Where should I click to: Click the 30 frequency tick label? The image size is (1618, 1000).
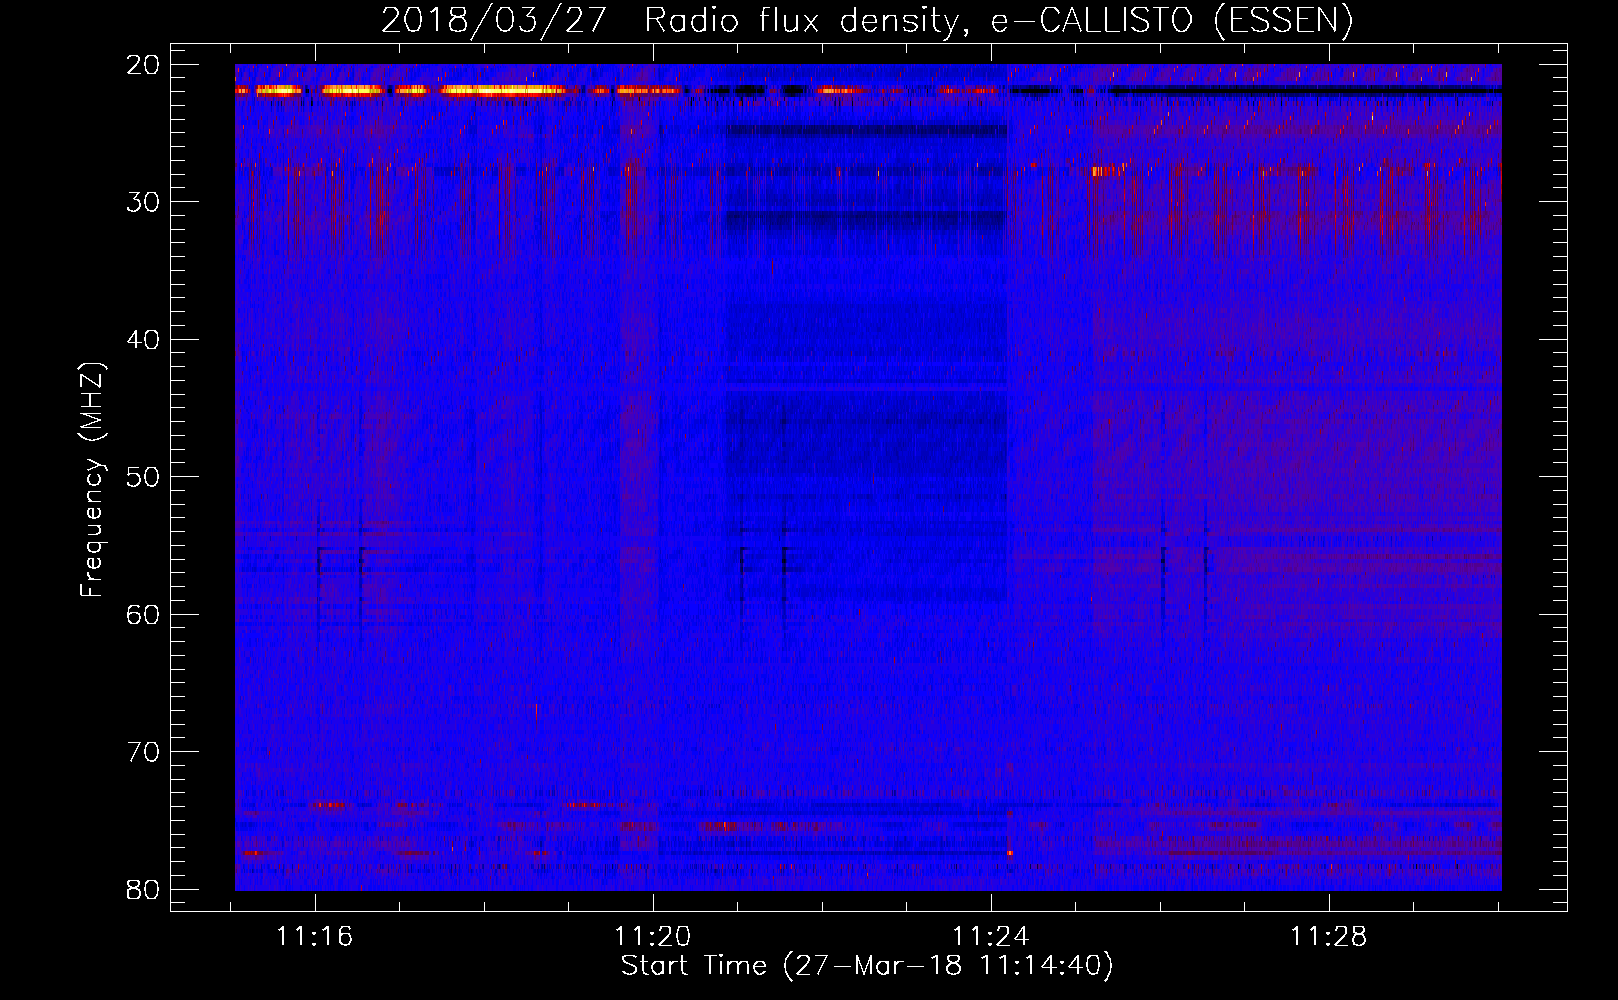(144, 202)
